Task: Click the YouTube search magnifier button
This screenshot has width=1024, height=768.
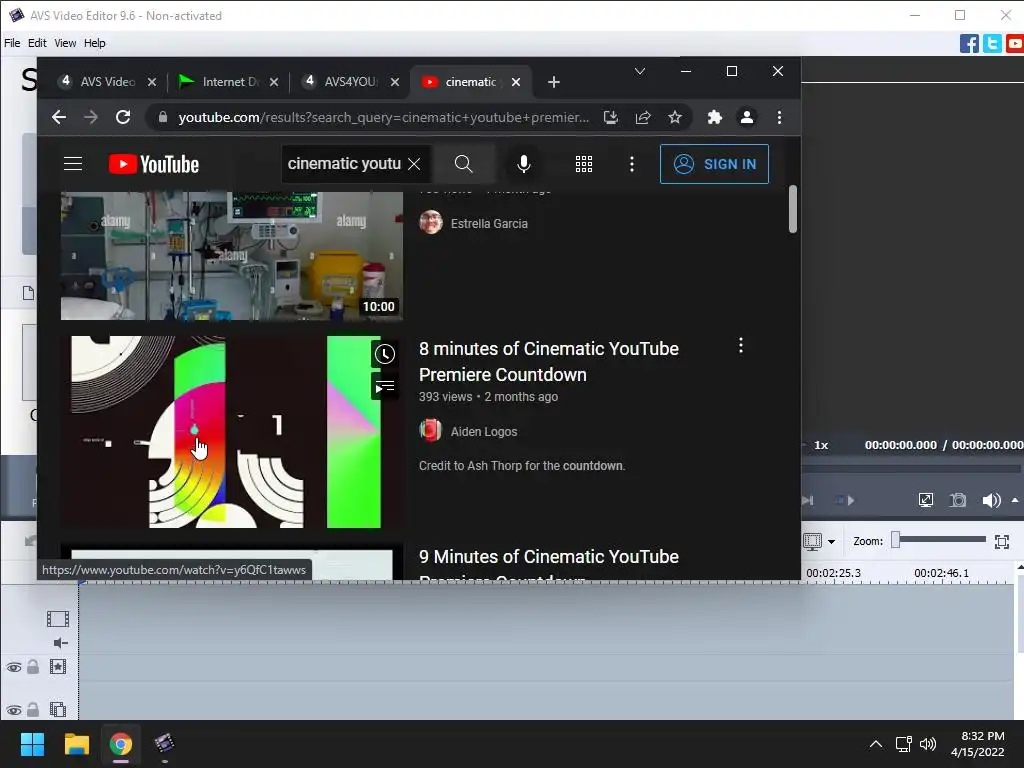Action: coord(464,164)
